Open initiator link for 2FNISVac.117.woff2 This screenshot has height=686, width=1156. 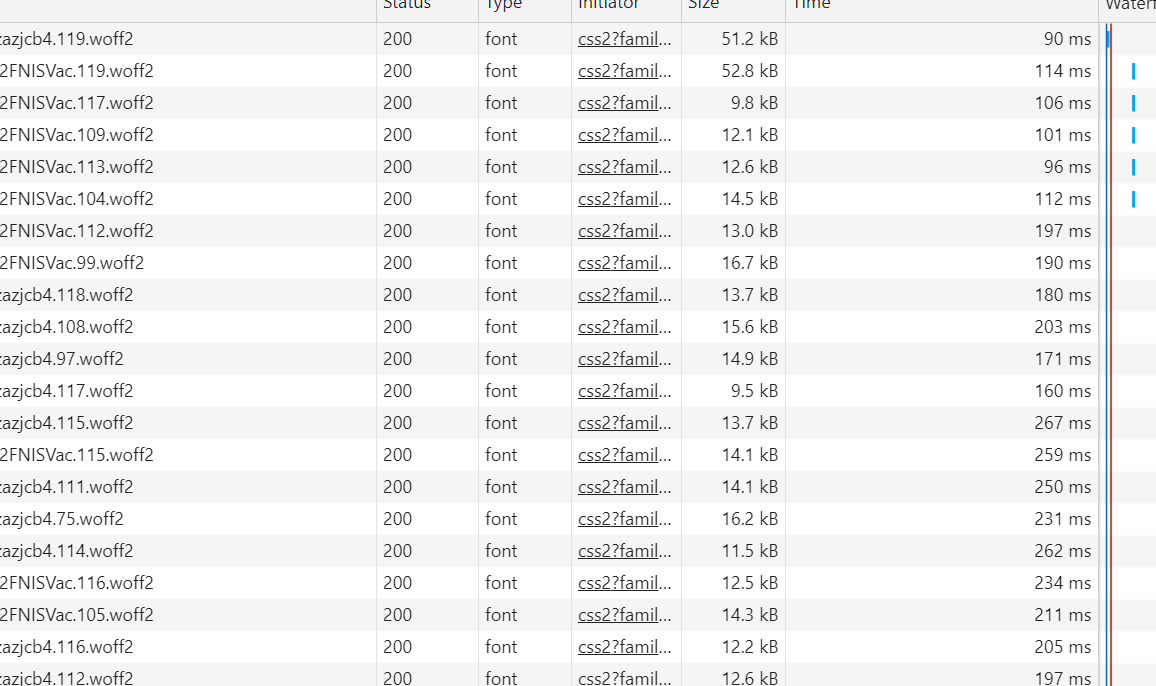point(625,103)
